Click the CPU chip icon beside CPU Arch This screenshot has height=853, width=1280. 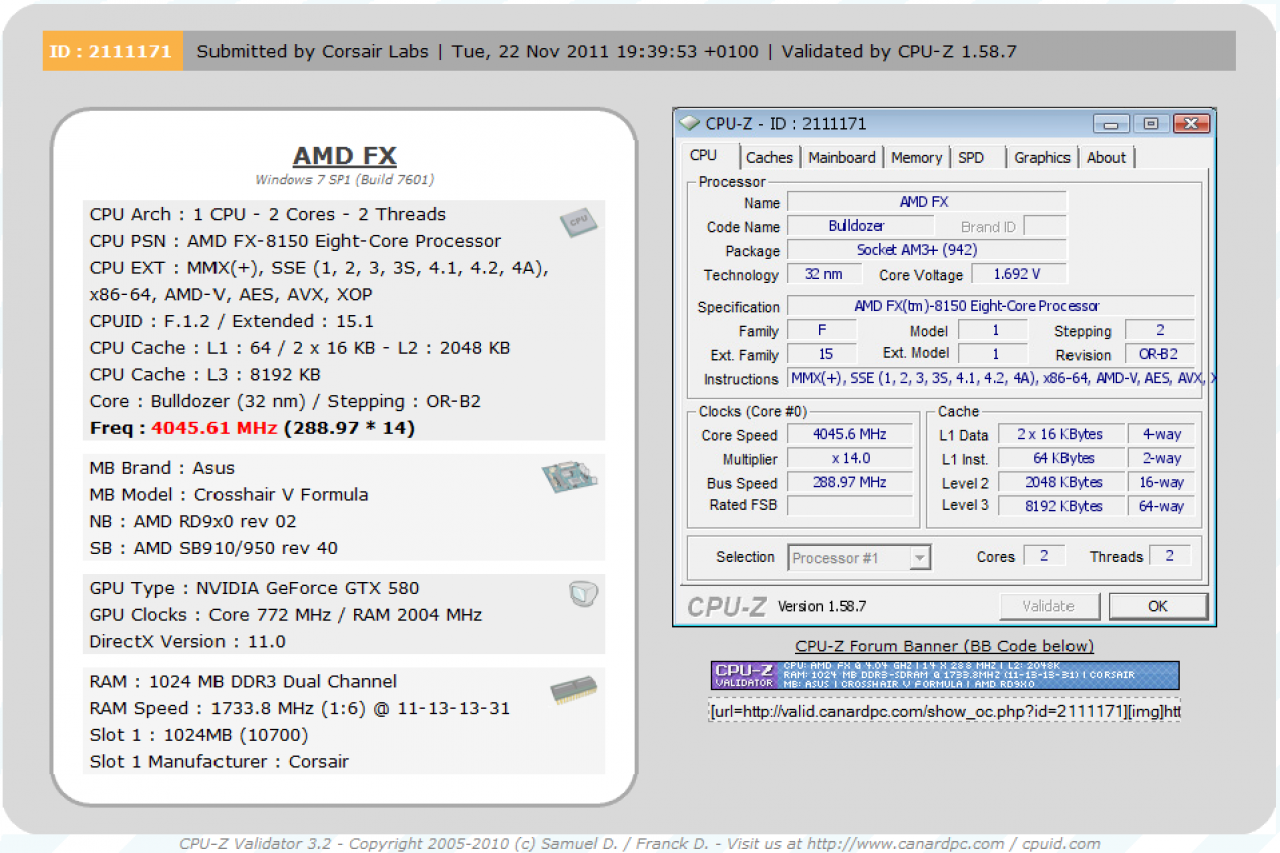tap(578, 222)
